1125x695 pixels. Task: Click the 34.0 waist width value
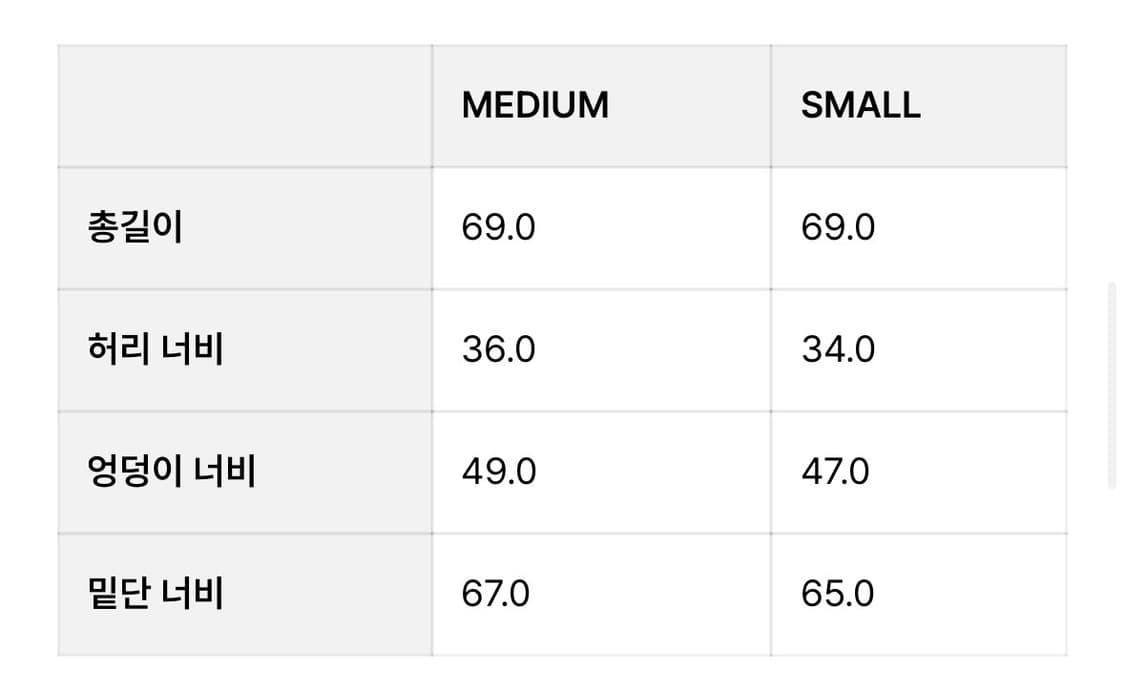[837, 350]
